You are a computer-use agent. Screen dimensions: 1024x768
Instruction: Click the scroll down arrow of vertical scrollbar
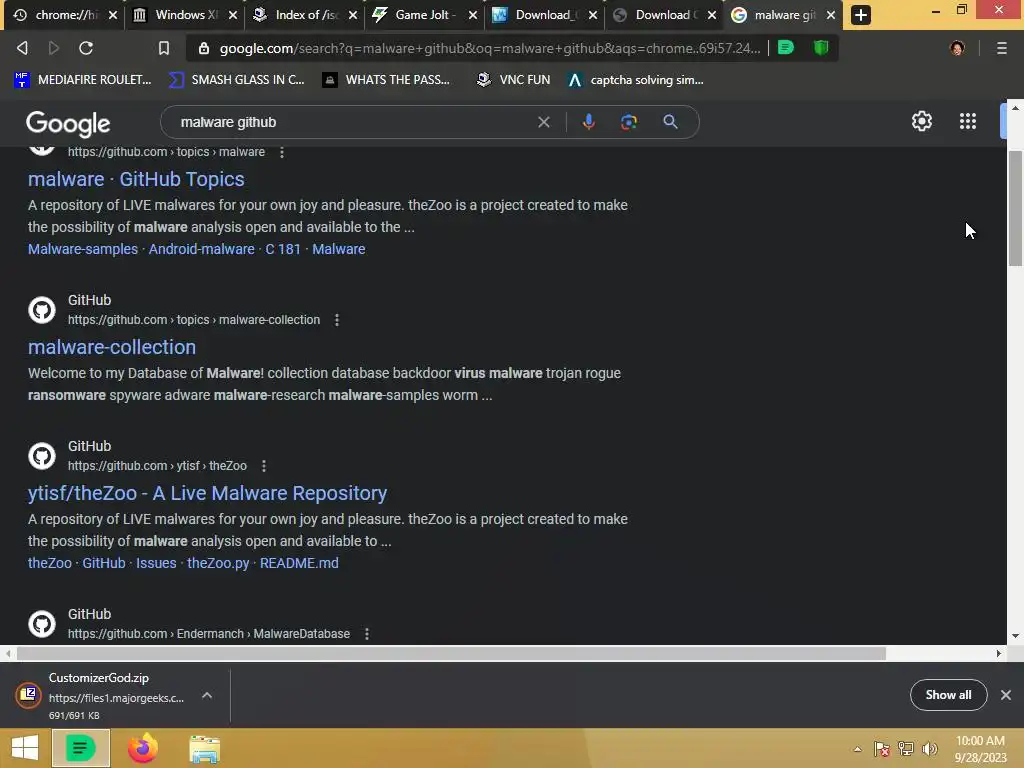click(x=1015, y=635)
